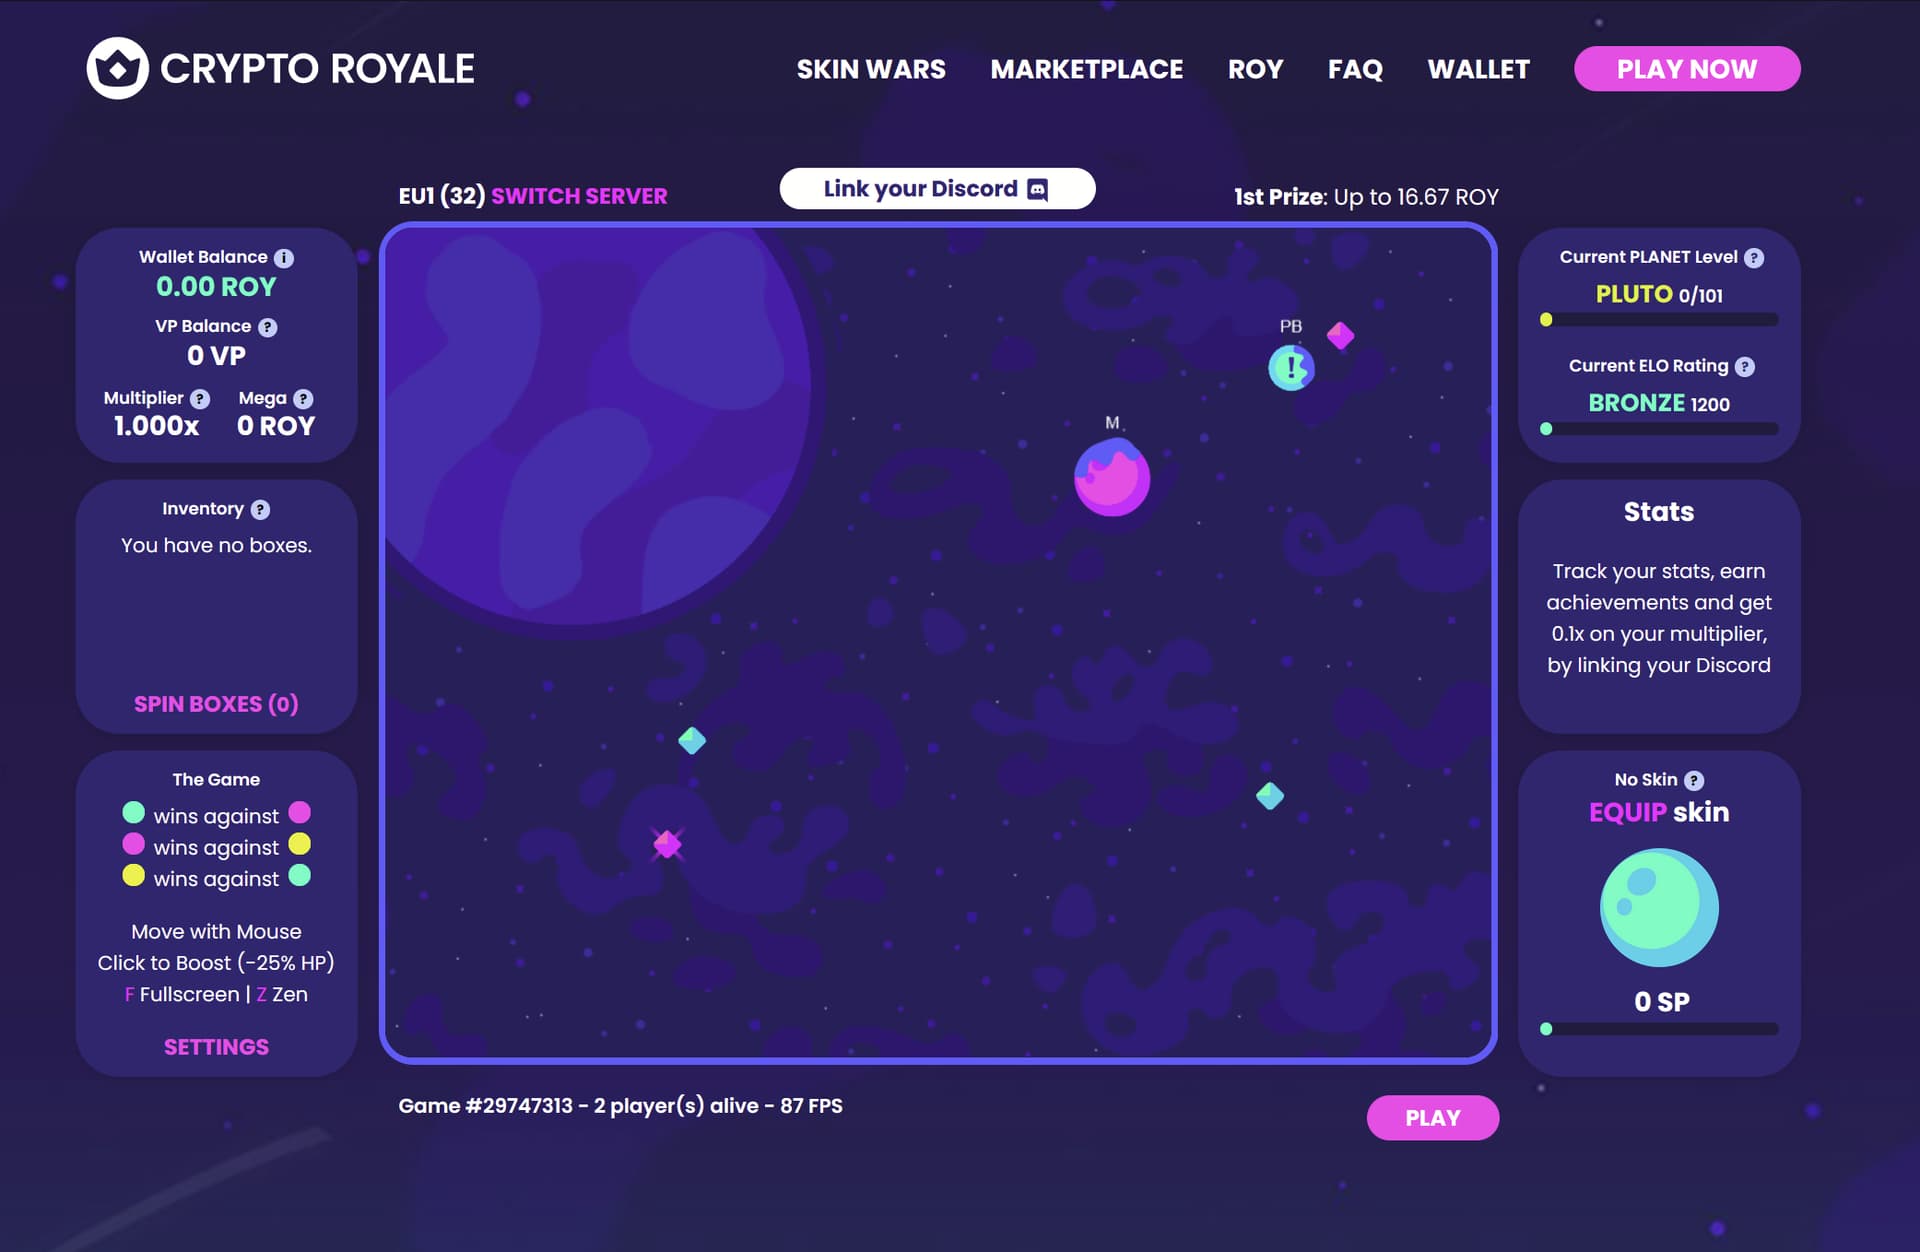Open VP Balance help icon
The height and width of the screenshot is (1252, 1920).
pos(267,327)
